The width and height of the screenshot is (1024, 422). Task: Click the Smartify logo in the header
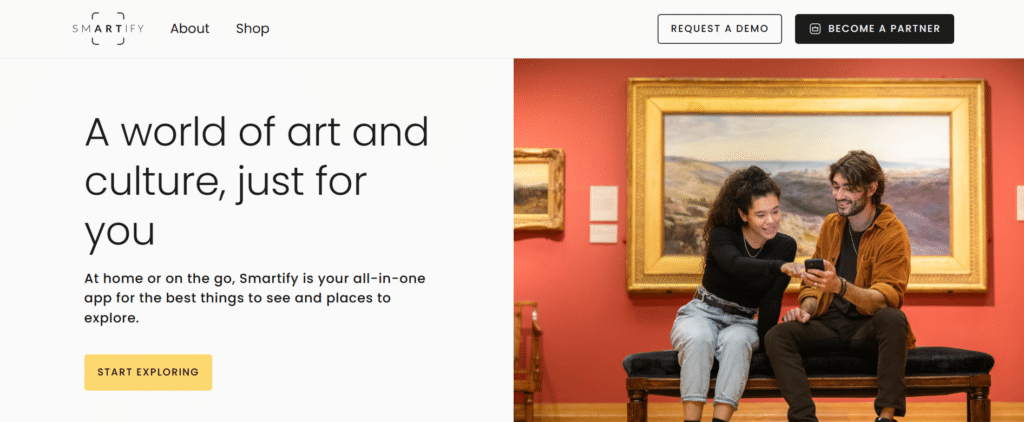click(x=108, y=29)
